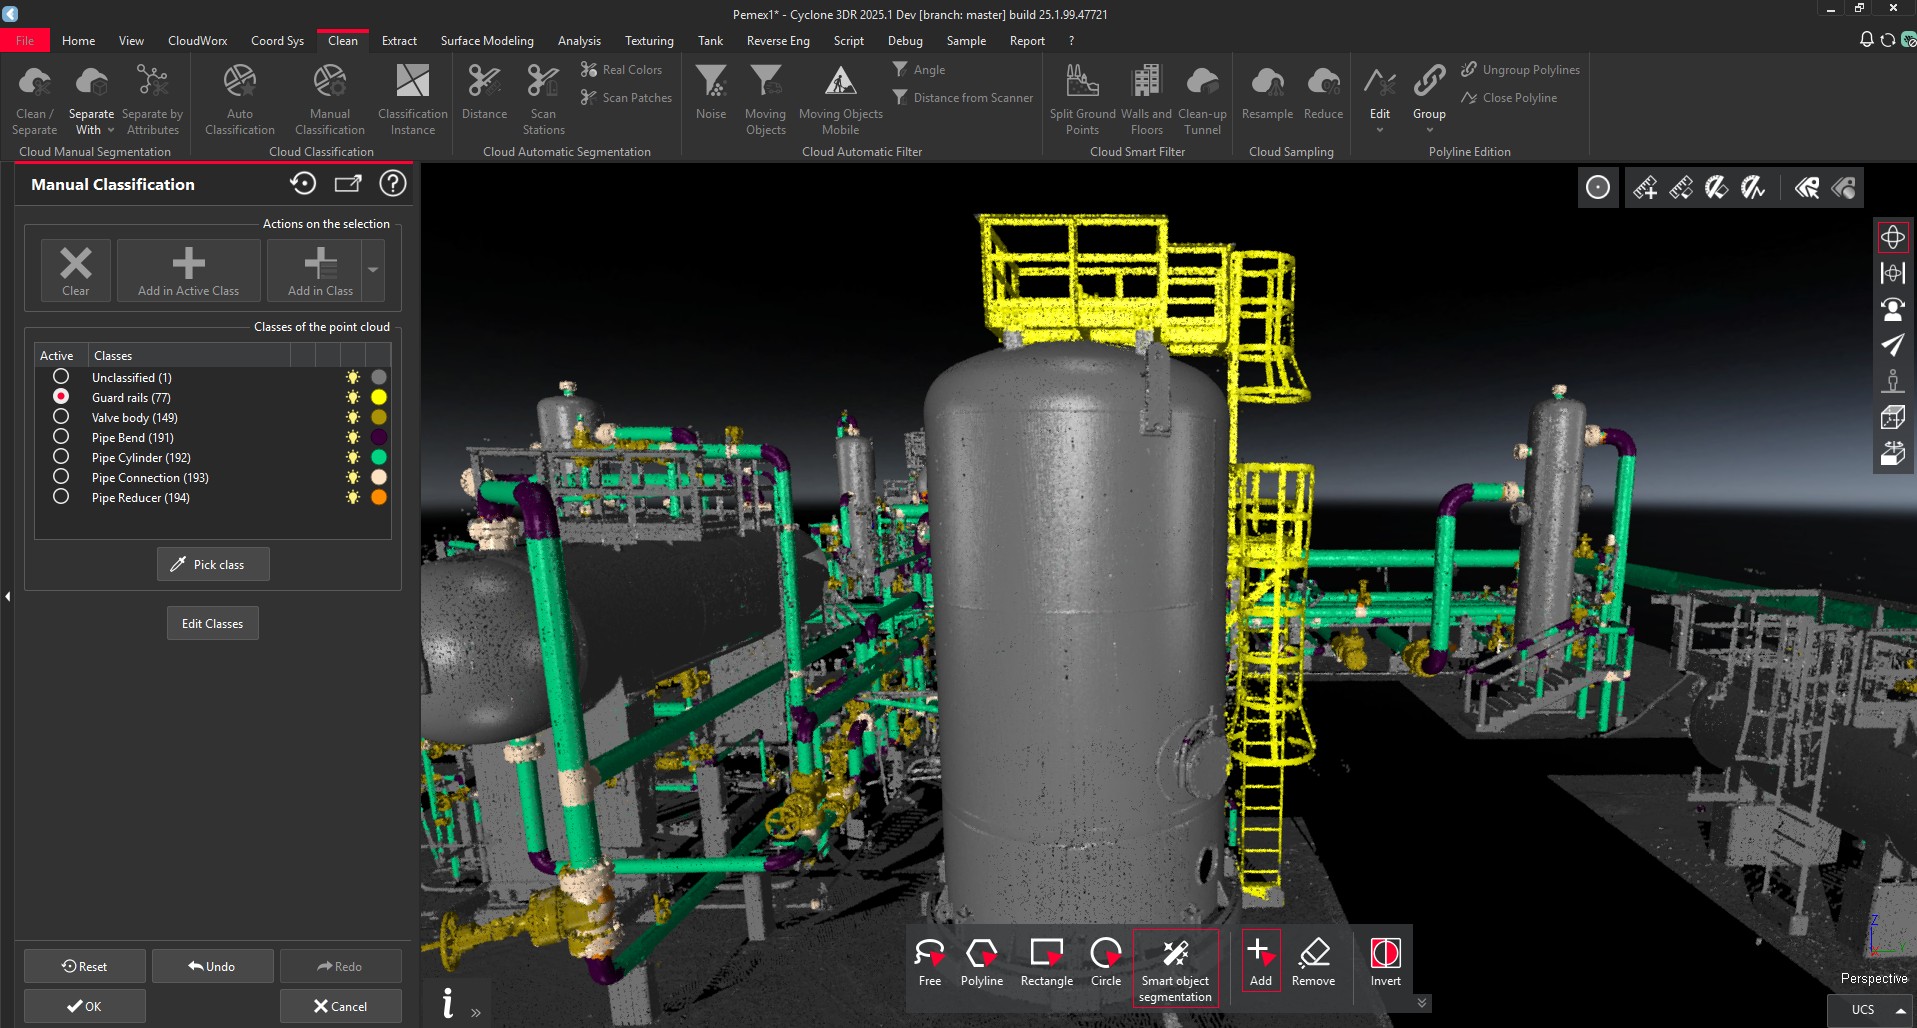Click the Invert selection icon
The height and width of the screenshot is (1028, 1917).
[1385, 955]
